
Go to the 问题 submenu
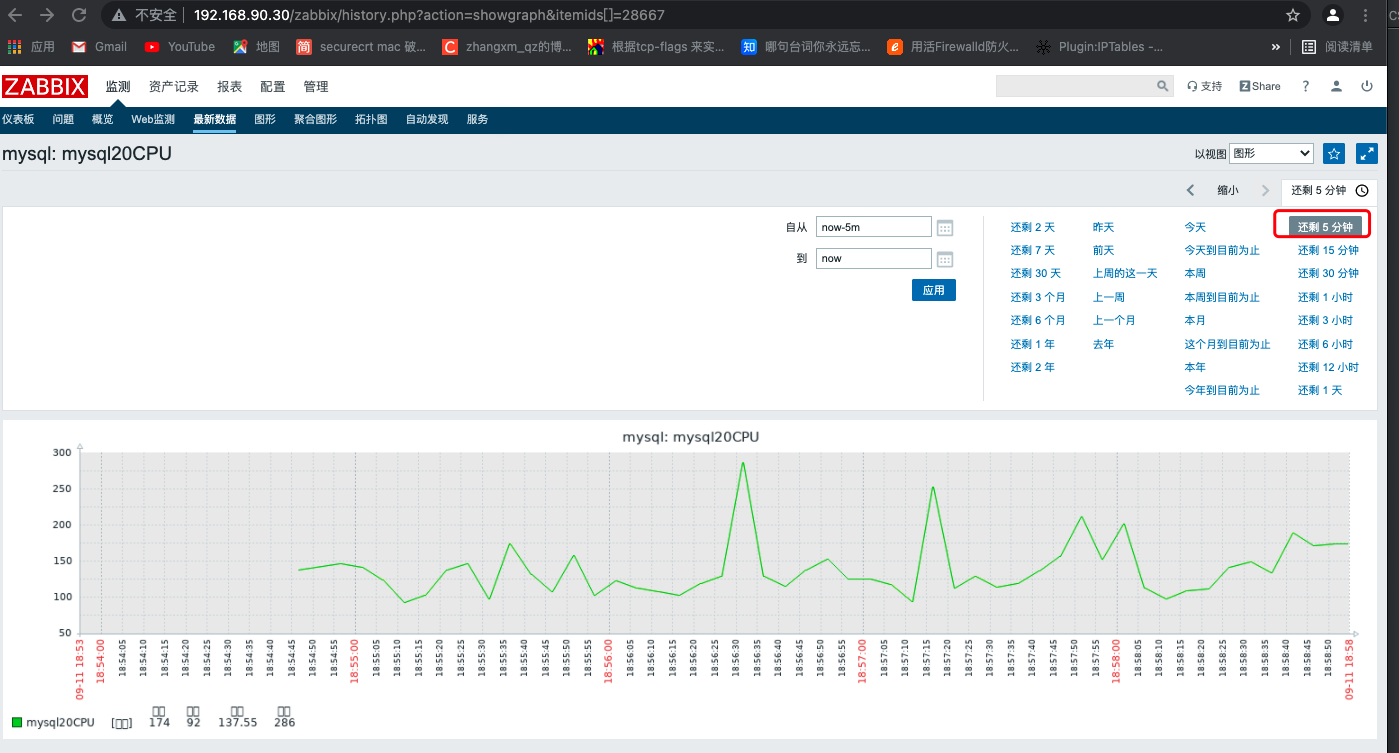63,119
